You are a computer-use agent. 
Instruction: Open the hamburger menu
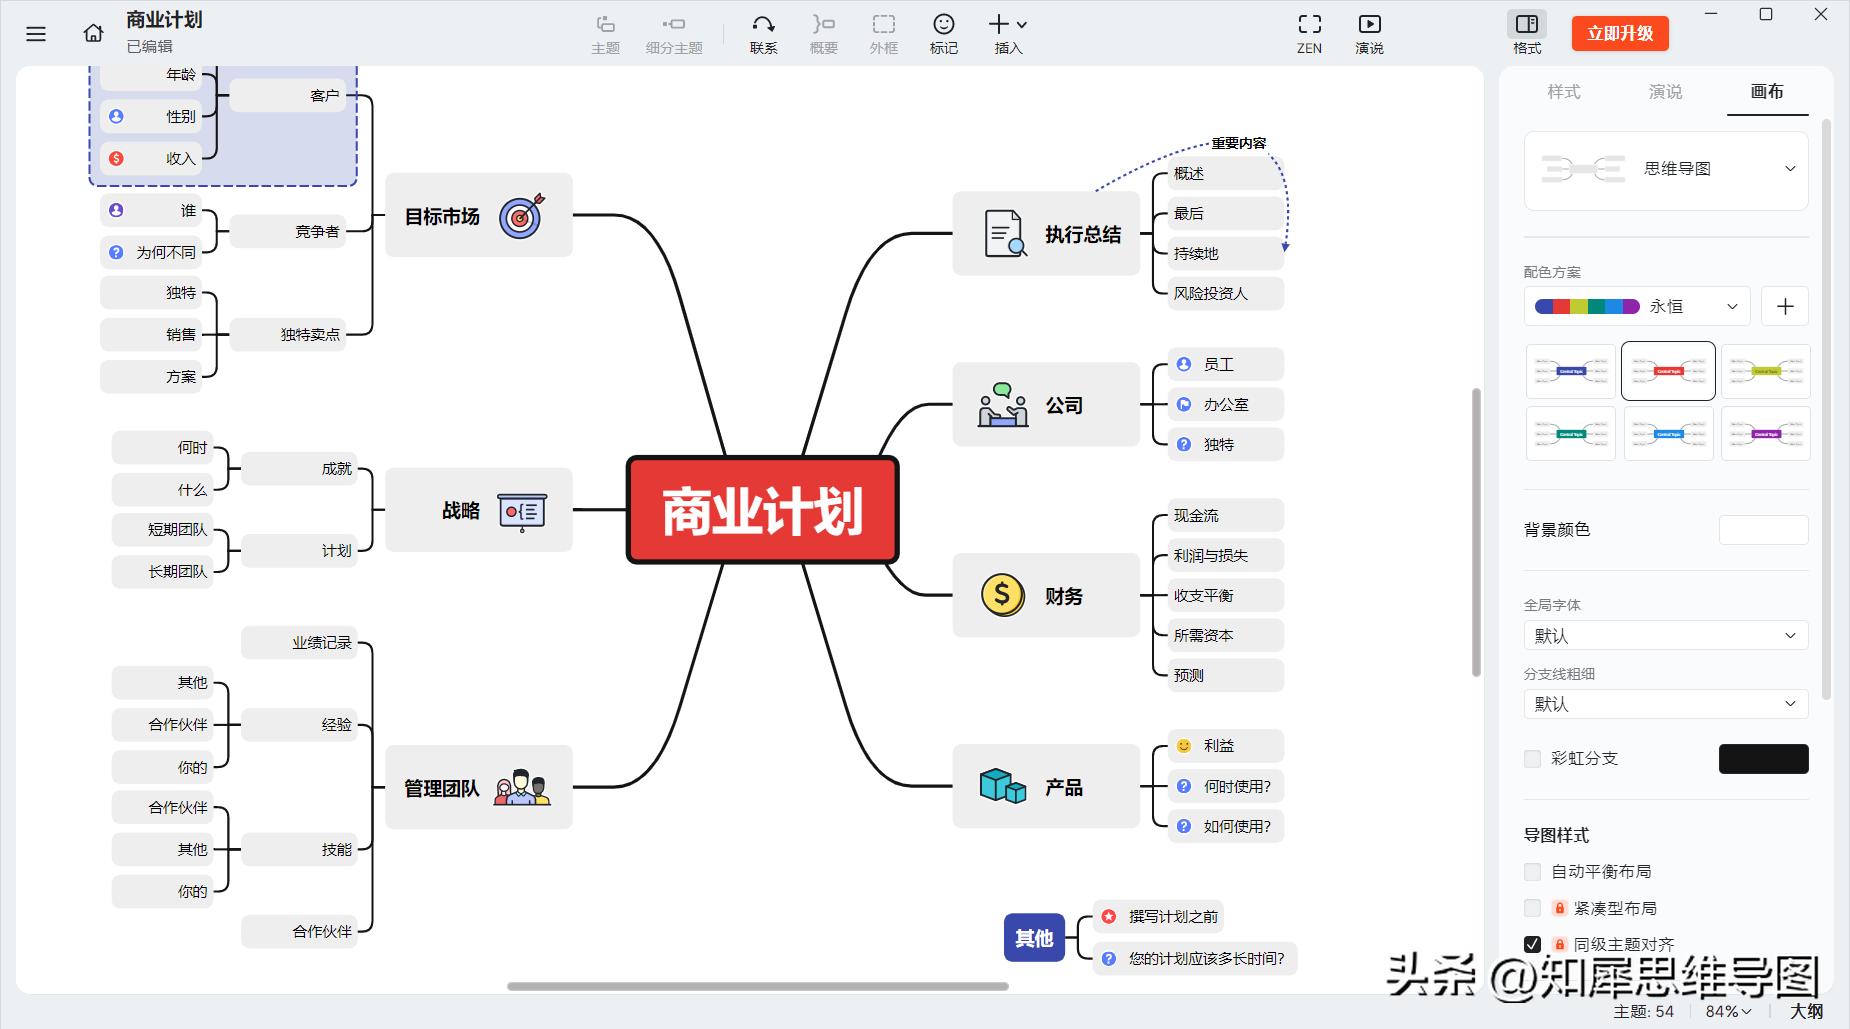coord(35,33)
